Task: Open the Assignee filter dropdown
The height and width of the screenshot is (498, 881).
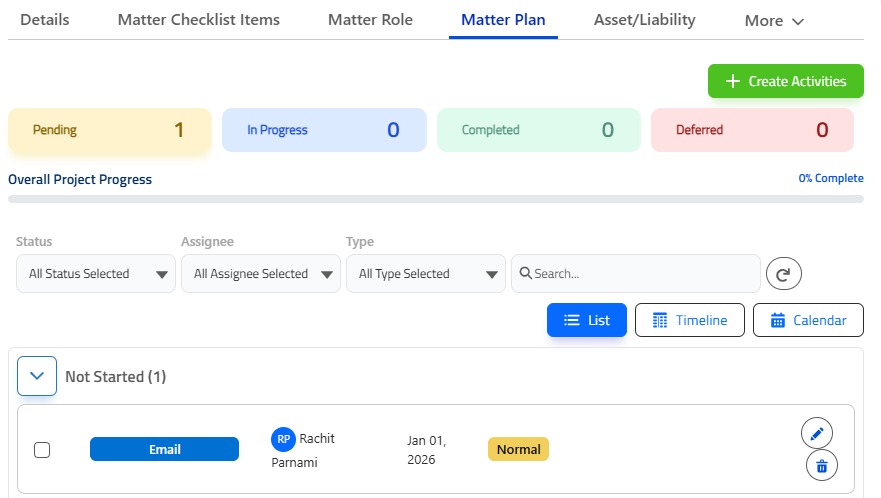Action: [261, 274]
